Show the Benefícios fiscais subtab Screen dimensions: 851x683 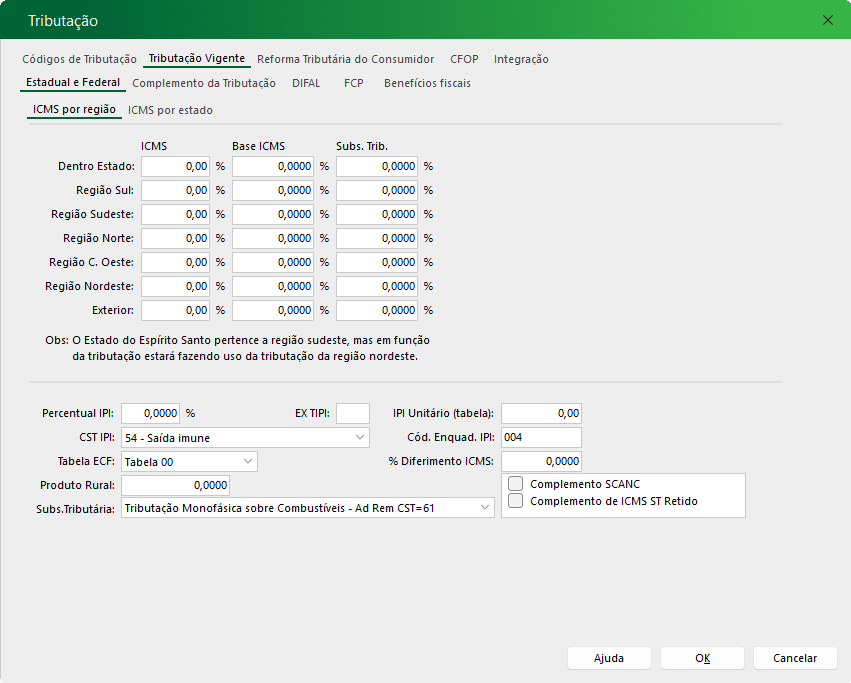click(427, 83)
